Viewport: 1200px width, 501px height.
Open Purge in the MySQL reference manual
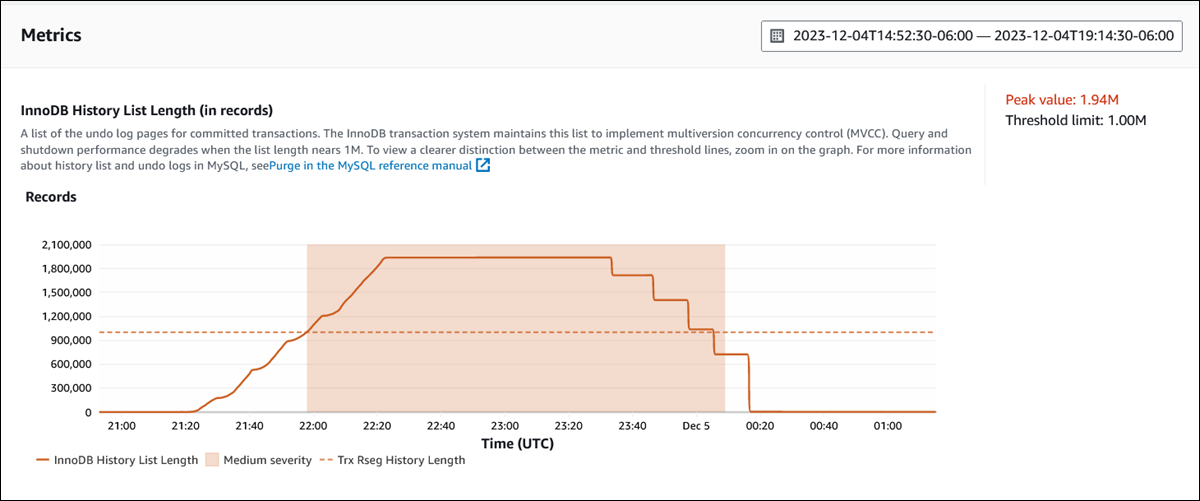click(369, 166)
